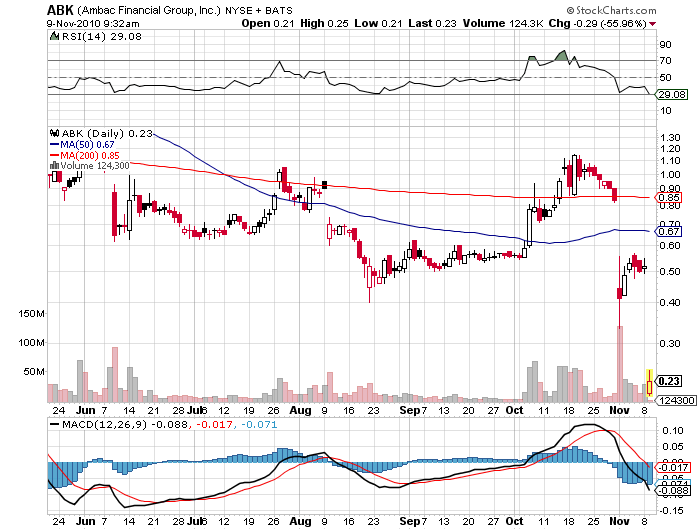Click the 50M volume axis label
The height and width of the screenshot is (530, 700).
pyautogui.click(x=34, y=371)
